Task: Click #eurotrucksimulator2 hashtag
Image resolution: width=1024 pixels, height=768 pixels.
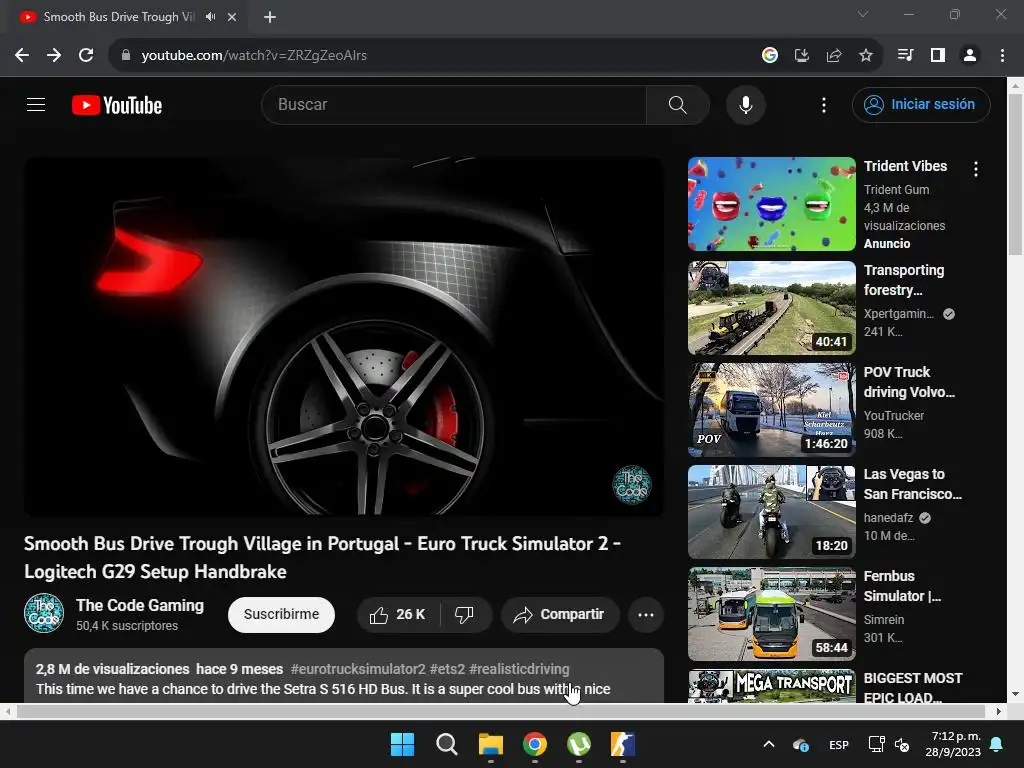Action: [358, 669]
